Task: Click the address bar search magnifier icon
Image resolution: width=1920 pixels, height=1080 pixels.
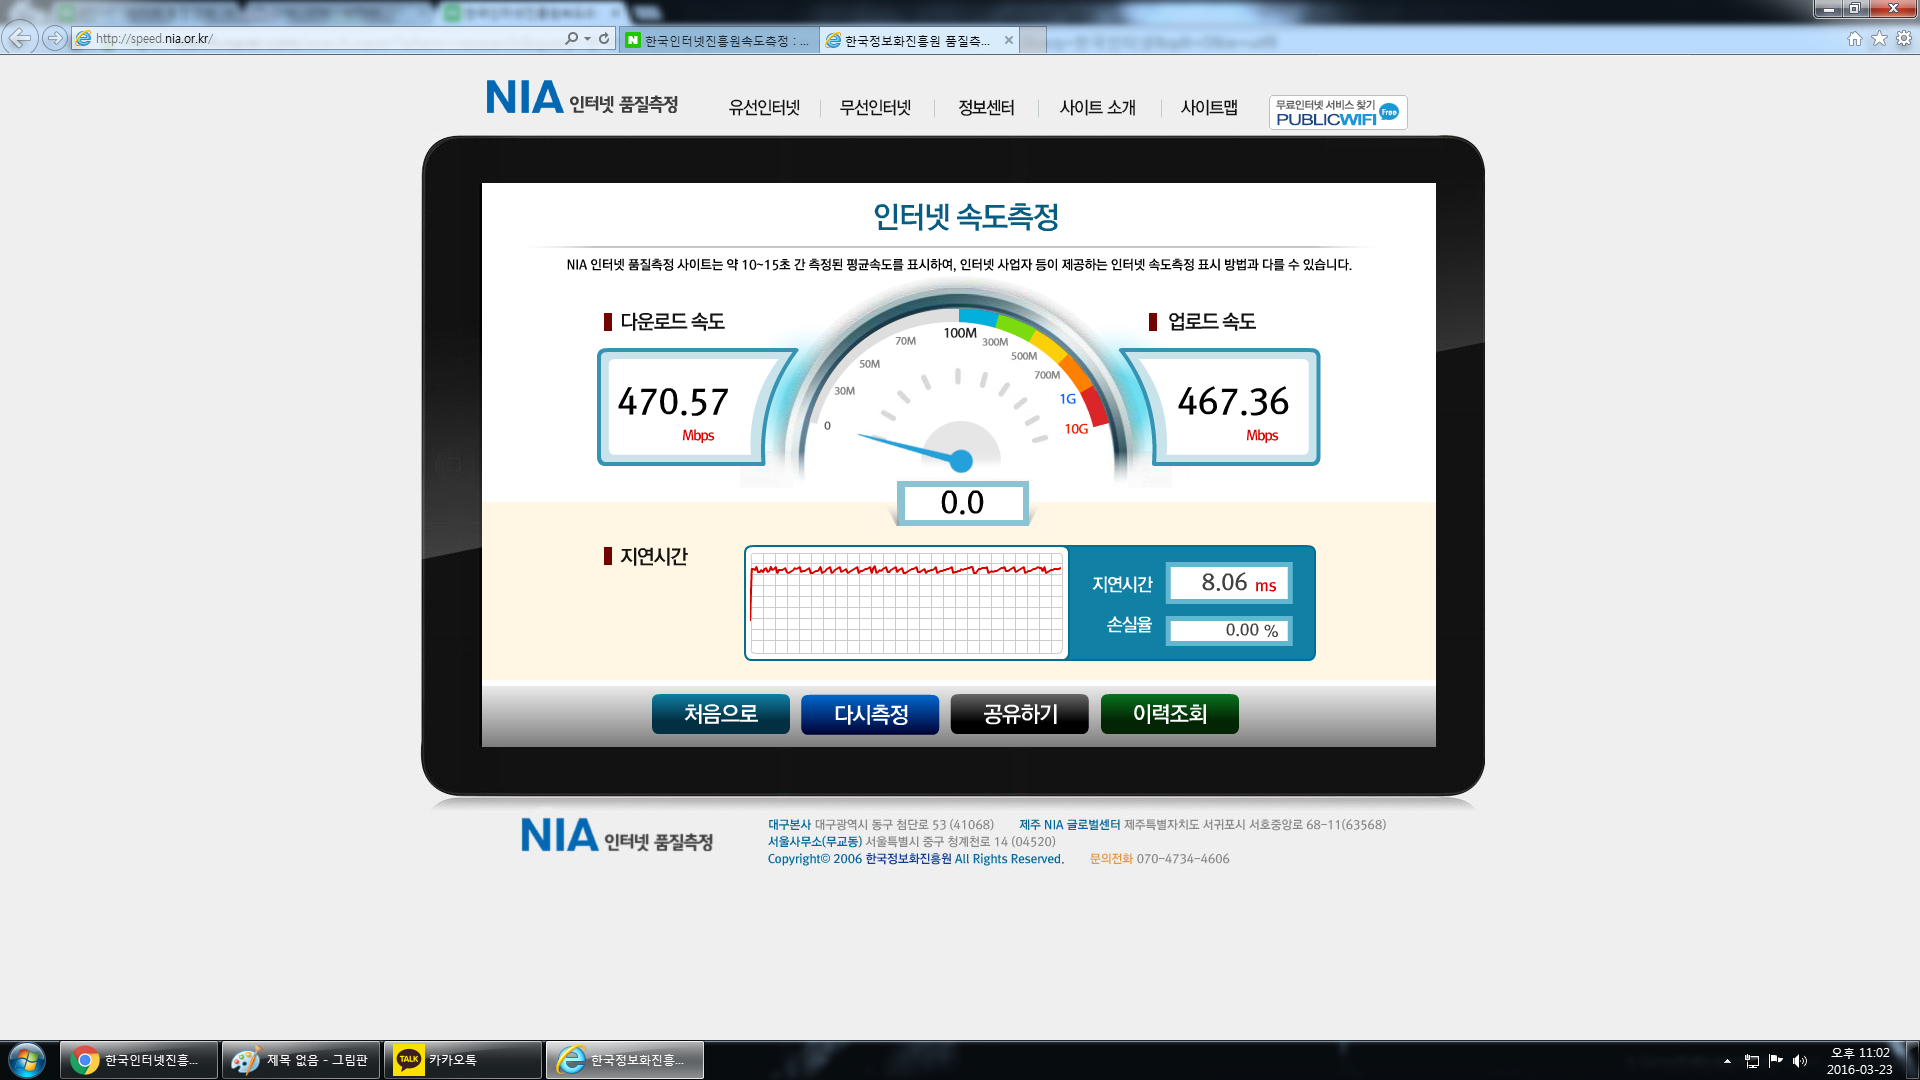Action: pyautogui.click(x=572, y=38)
